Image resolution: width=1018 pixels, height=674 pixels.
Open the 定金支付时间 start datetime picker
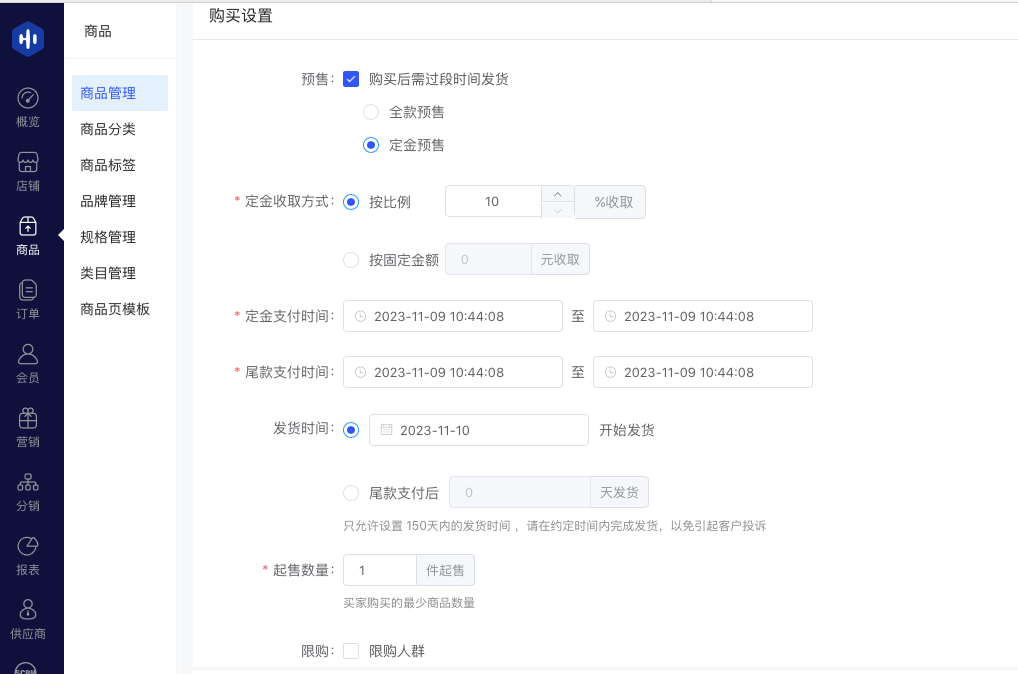(453, 316)
